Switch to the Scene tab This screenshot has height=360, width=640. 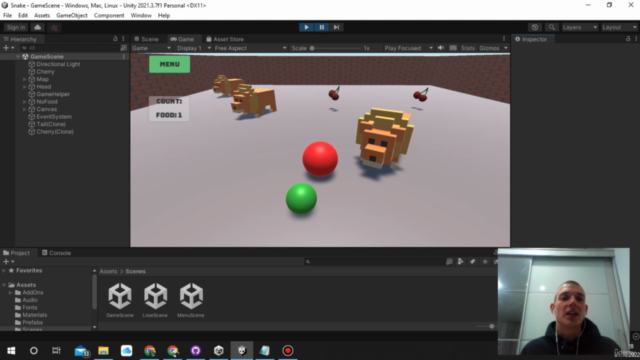point(147,39)
